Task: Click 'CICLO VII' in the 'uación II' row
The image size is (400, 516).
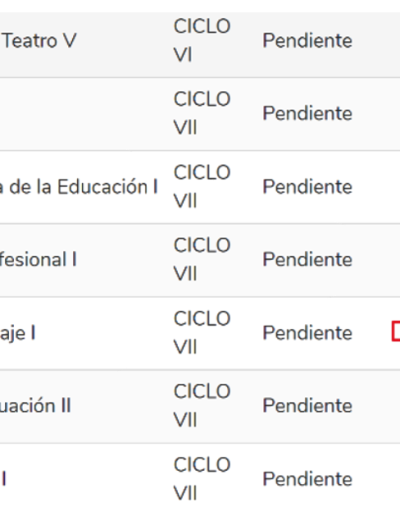Action: 202,405
